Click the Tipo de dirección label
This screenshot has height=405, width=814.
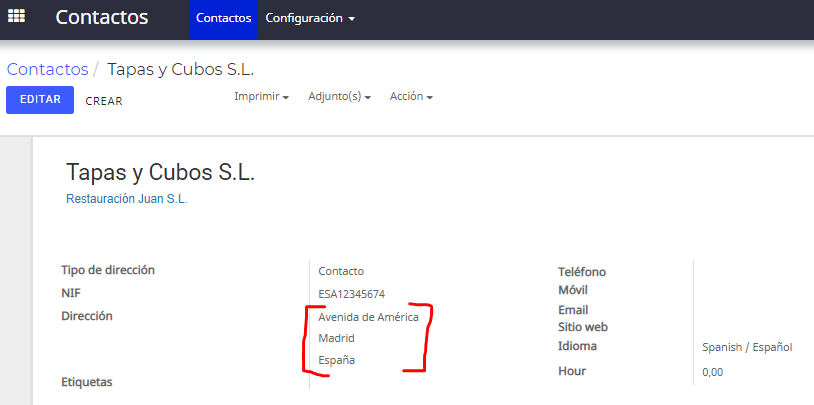[108, 270]
